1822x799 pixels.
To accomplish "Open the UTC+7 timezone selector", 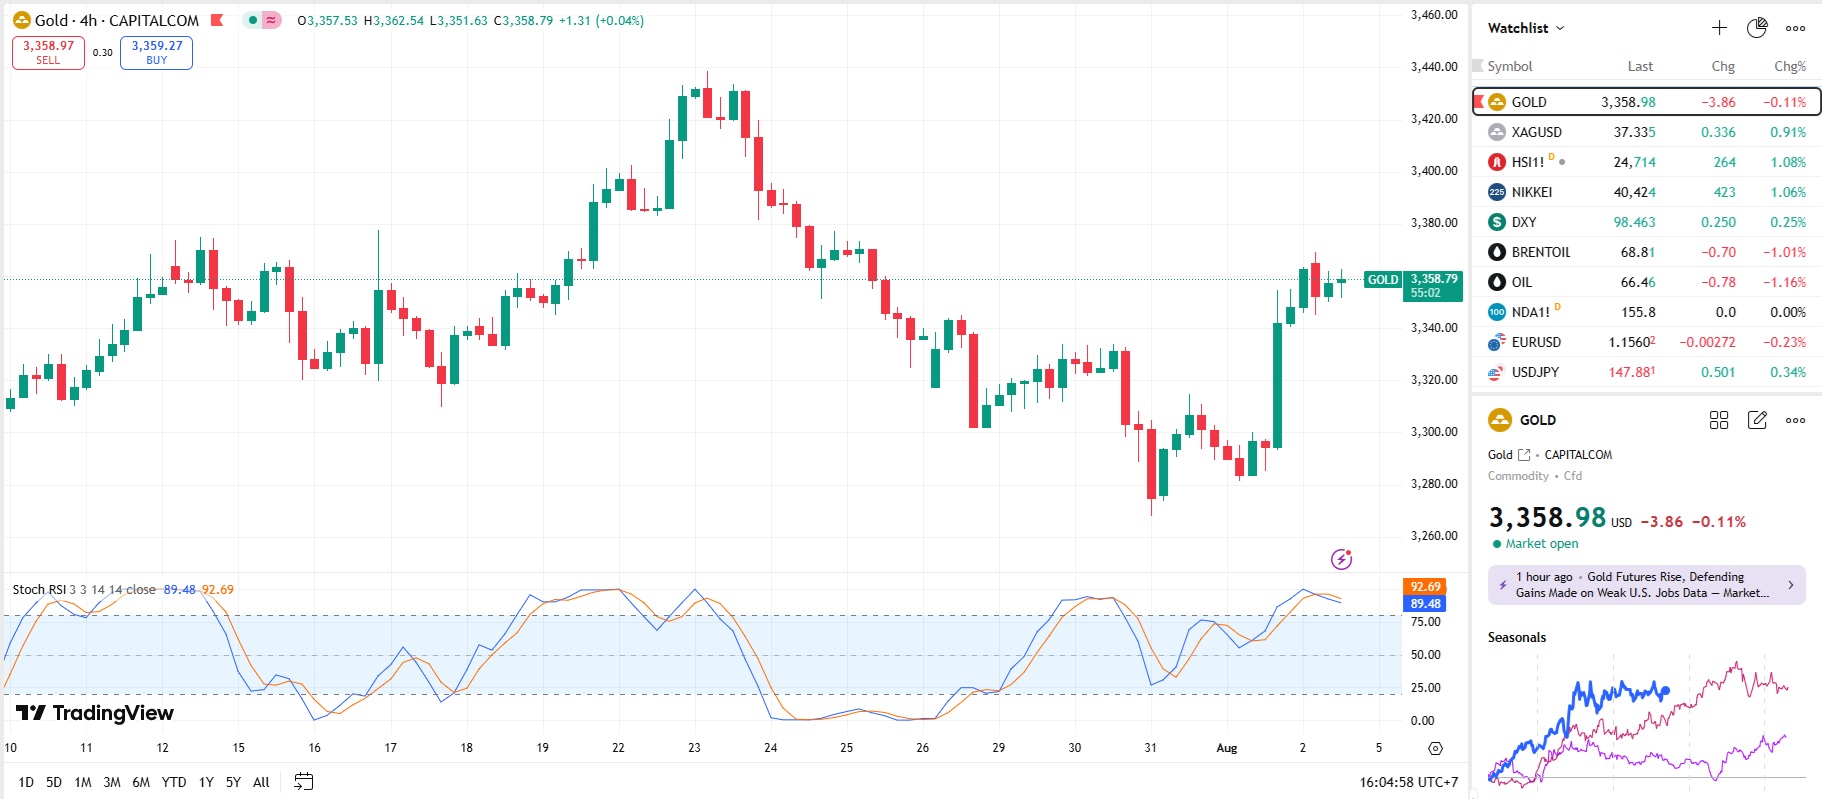I will pyautogui.click(x=1408, y=782).
